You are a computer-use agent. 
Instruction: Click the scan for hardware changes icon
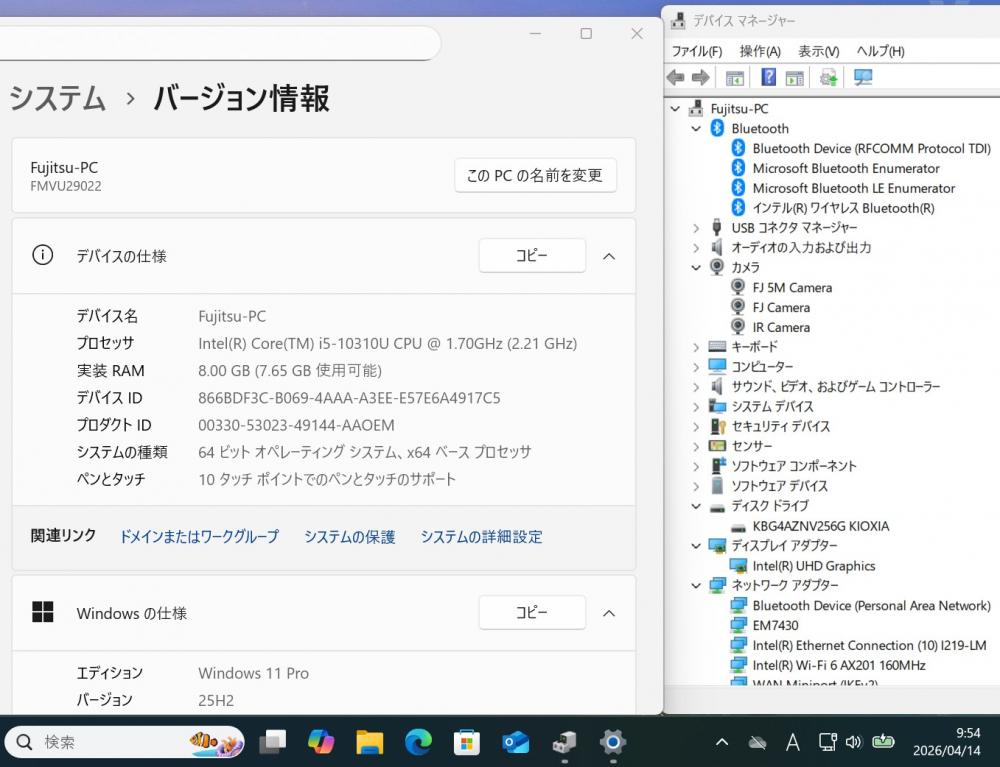pyautogui.click(x=862, y=78)
